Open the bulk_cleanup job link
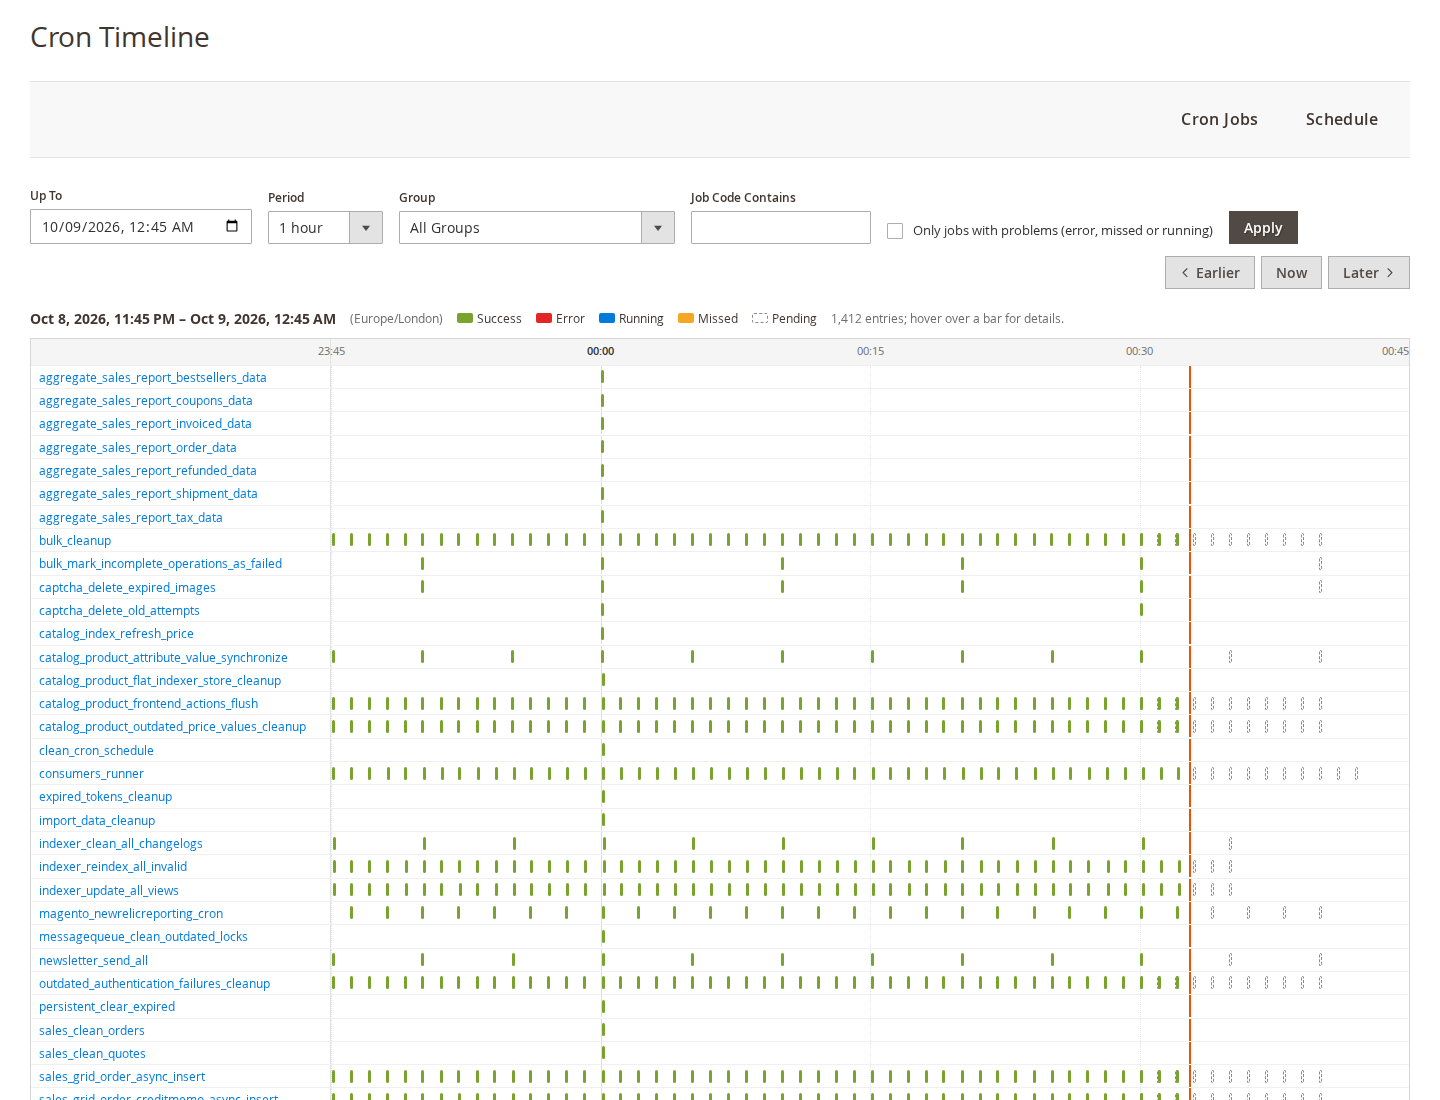 [75, 540]
